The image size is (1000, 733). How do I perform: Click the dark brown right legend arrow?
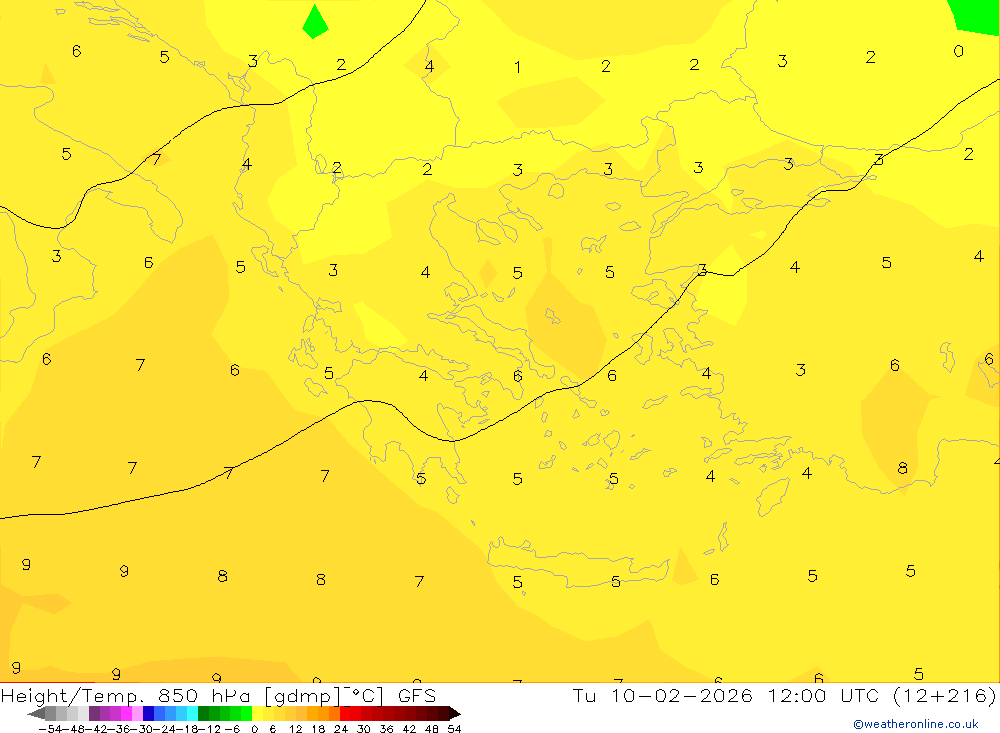(453, 713)
